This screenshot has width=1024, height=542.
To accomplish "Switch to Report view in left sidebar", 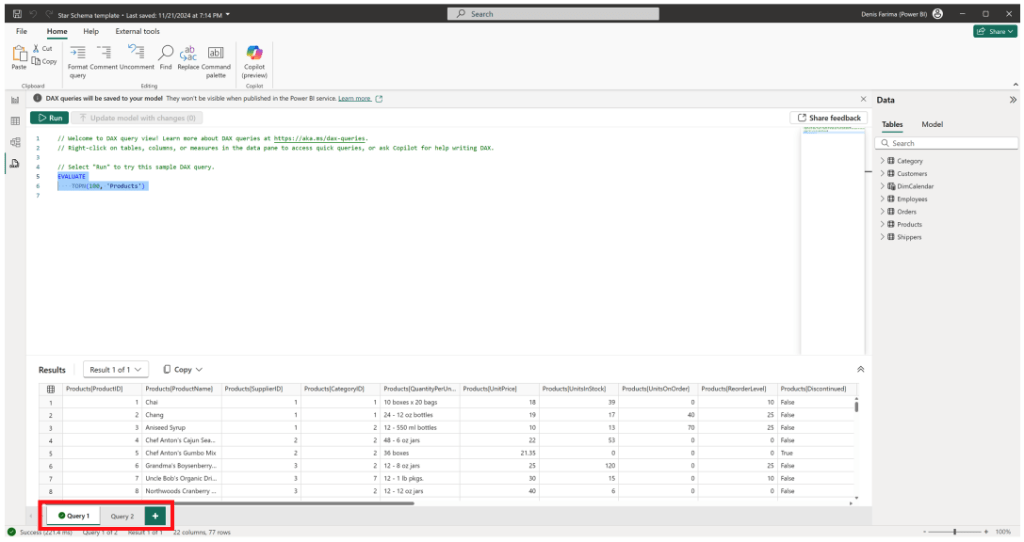I will (x=15, y=100).
